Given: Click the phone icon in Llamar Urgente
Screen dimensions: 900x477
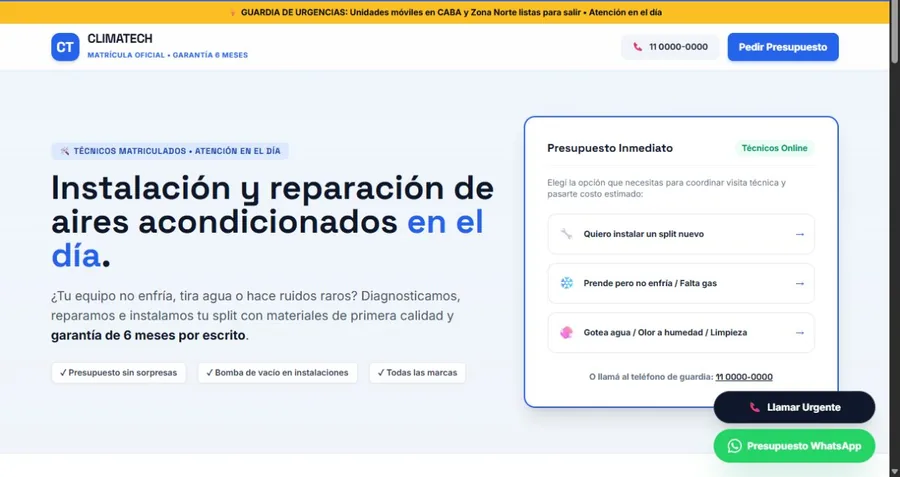Looking at the screenshot, I should click(x=754, y=407).
